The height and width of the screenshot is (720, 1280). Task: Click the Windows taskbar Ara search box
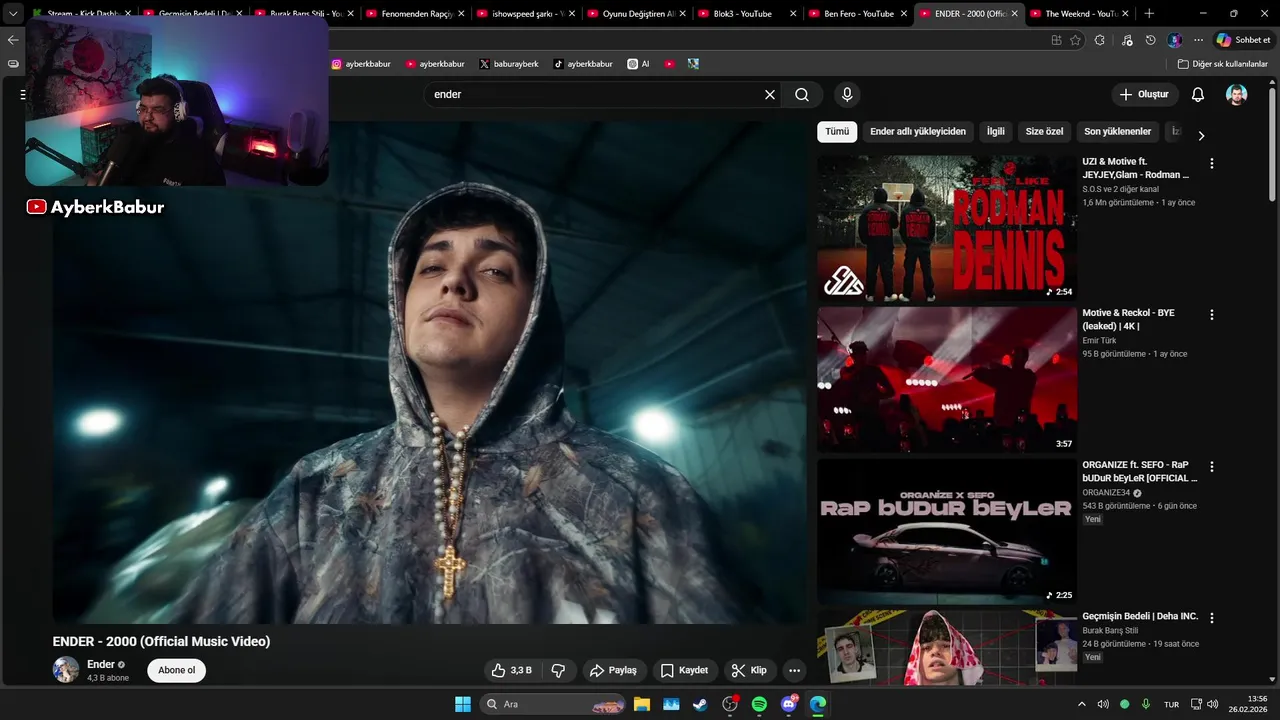tap(555, 704)
